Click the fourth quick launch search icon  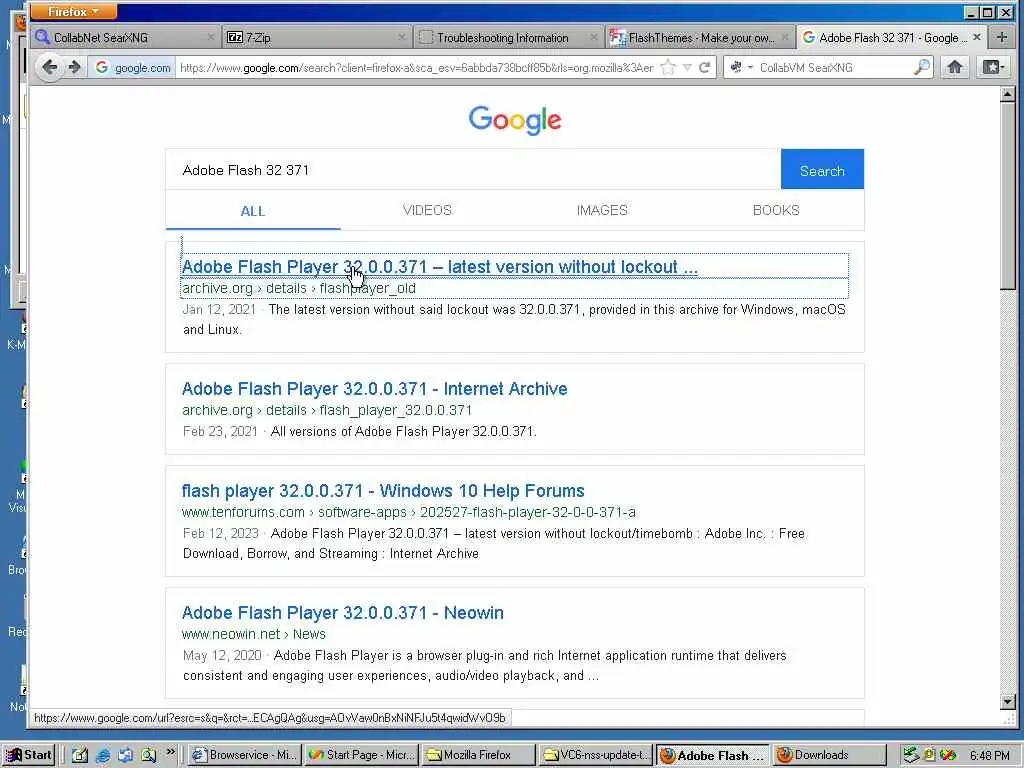(x=148, y=755)
